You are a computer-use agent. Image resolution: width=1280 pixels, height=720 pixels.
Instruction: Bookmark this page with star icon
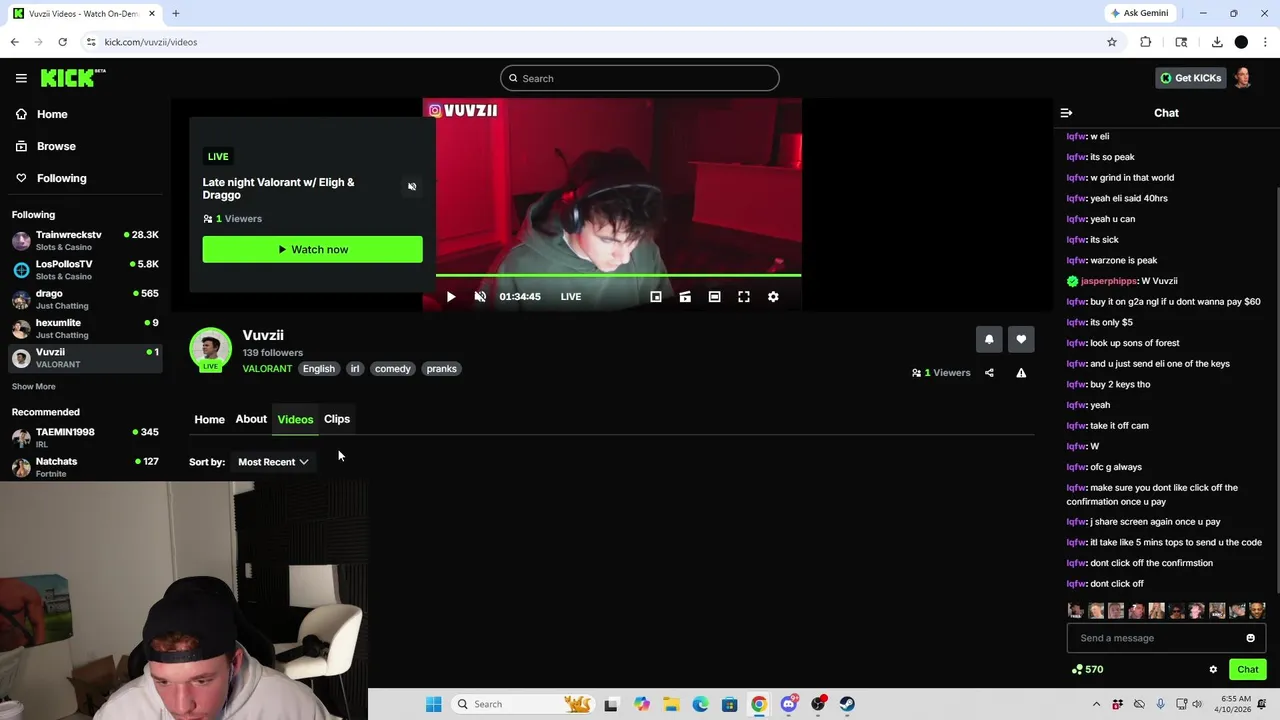coord(1111,42)
